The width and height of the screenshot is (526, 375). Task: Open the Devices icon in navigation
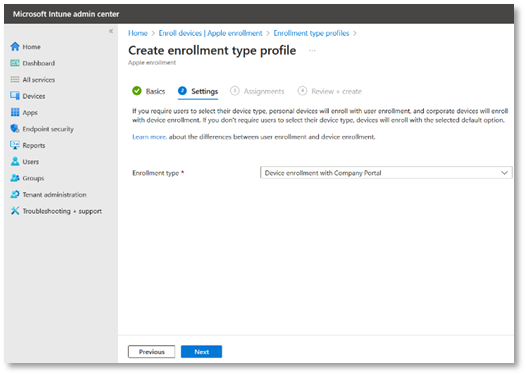tap(15, 96)
